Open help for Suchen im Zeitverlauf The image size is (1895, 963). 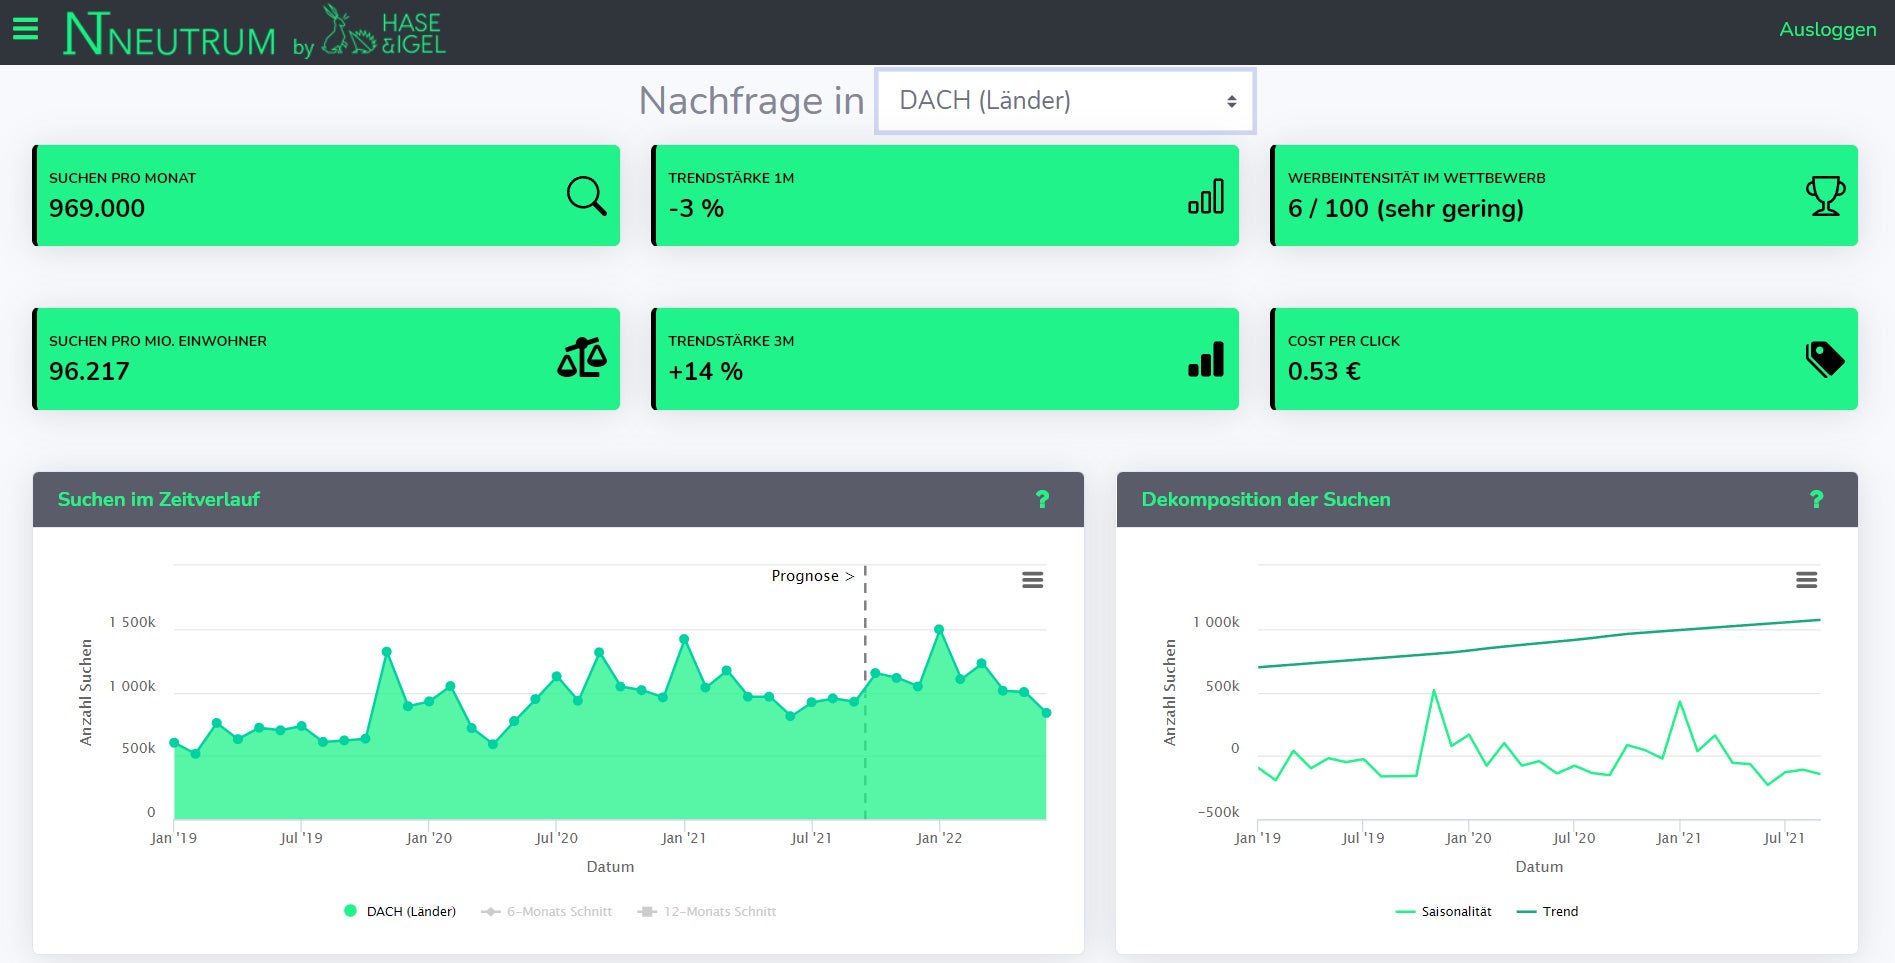pos(1042,499)
